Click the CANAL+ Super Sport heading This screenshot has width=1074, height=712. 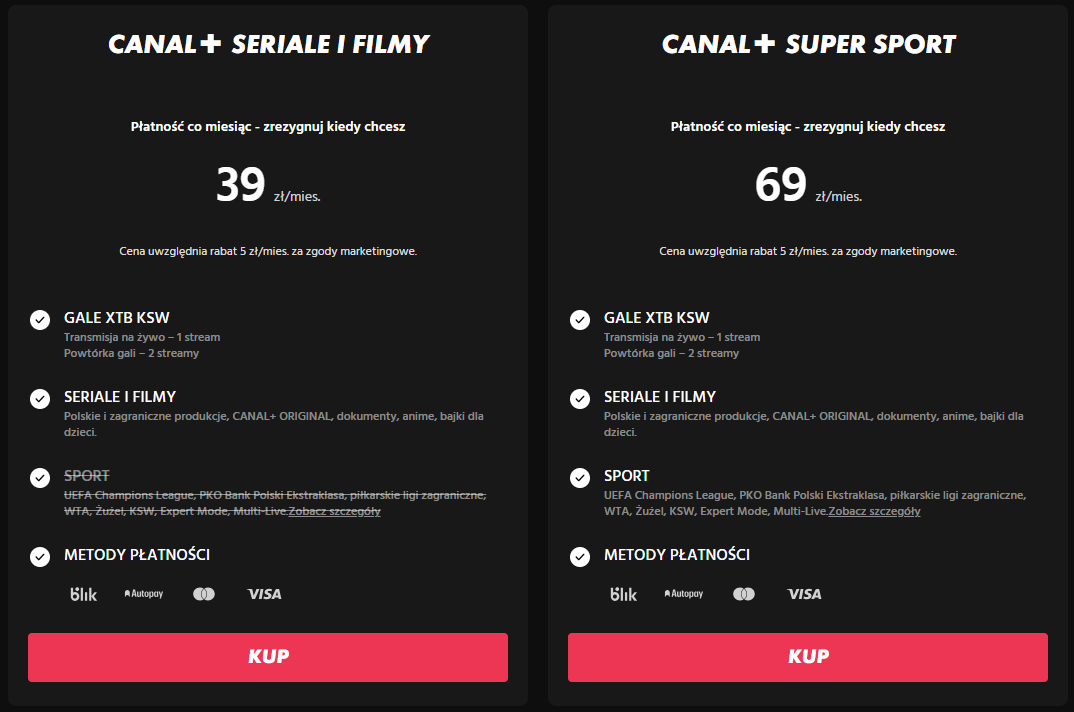pyautogui.click(x=808, y=44)
